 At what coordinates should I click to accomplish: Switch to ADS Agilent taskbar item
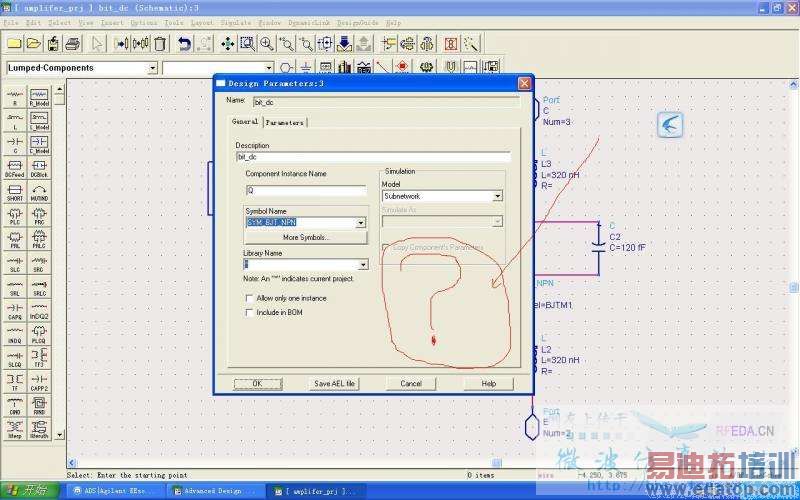click(x=115, y=491)
